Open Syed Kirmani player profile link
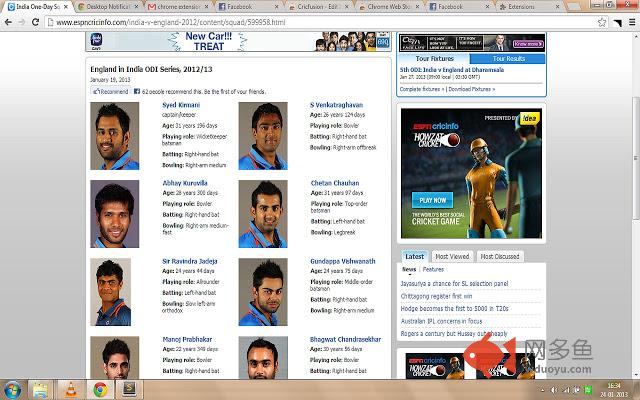The height and width of the screenshot is (400, 640). pyautogui.click(x=181, y=105)
